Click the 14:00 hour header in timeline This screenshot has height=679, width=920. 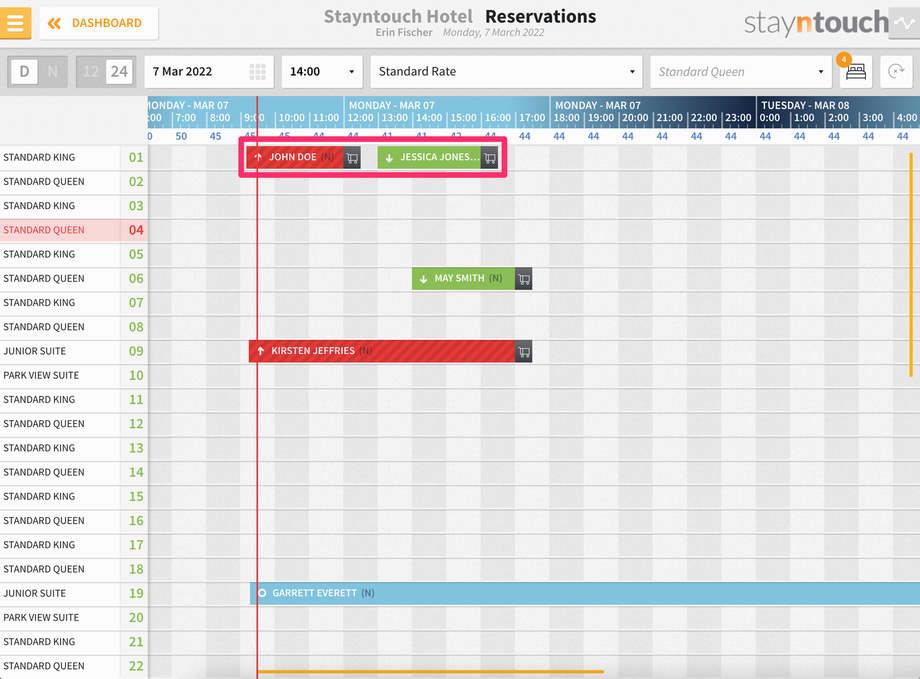[x=429, y=118]
